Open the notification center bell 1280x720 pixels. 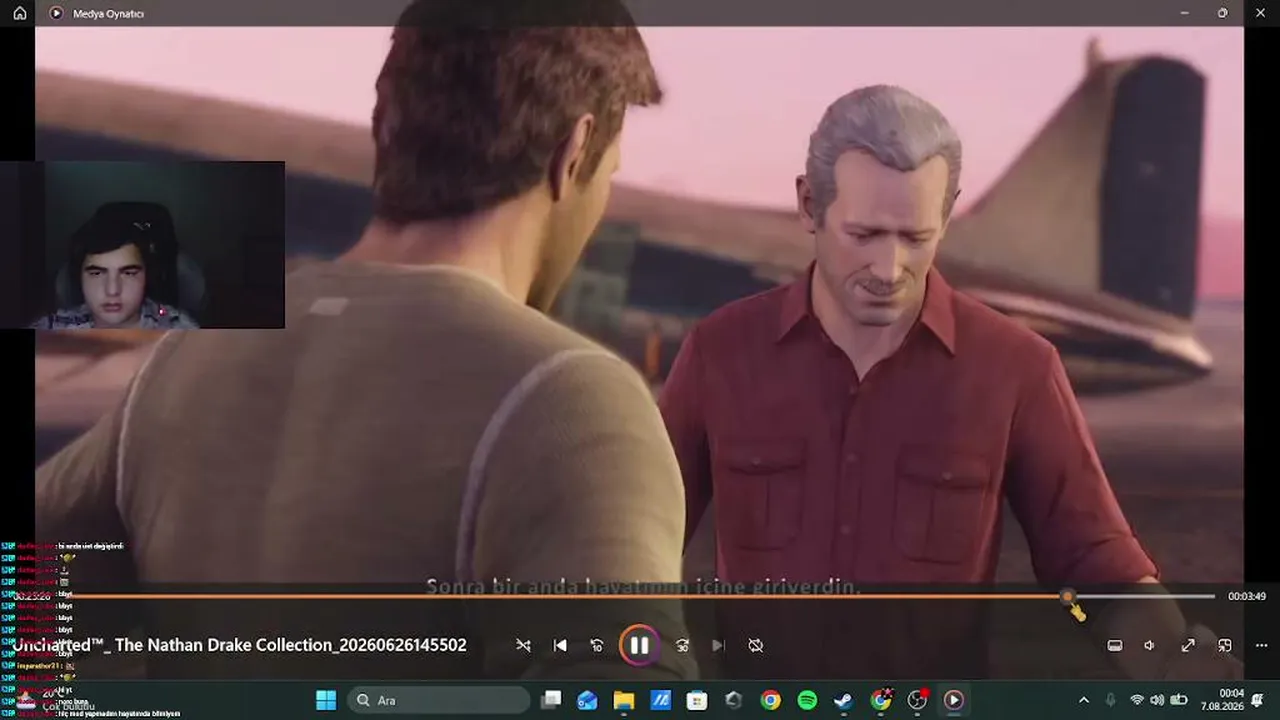pos(1257,700)
